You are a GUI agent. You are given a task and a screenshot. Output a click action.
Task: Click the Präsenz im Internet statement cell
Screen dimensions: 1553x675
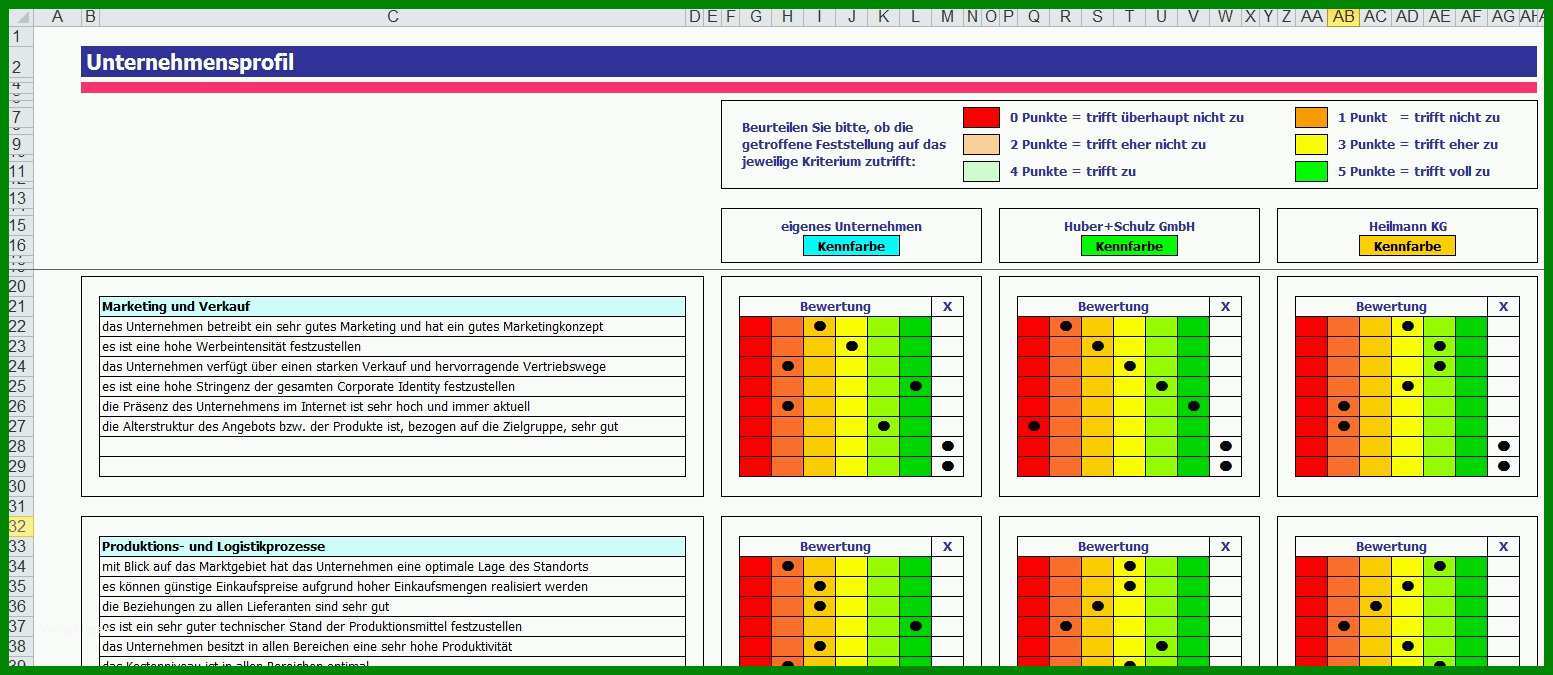click(392, 406)
